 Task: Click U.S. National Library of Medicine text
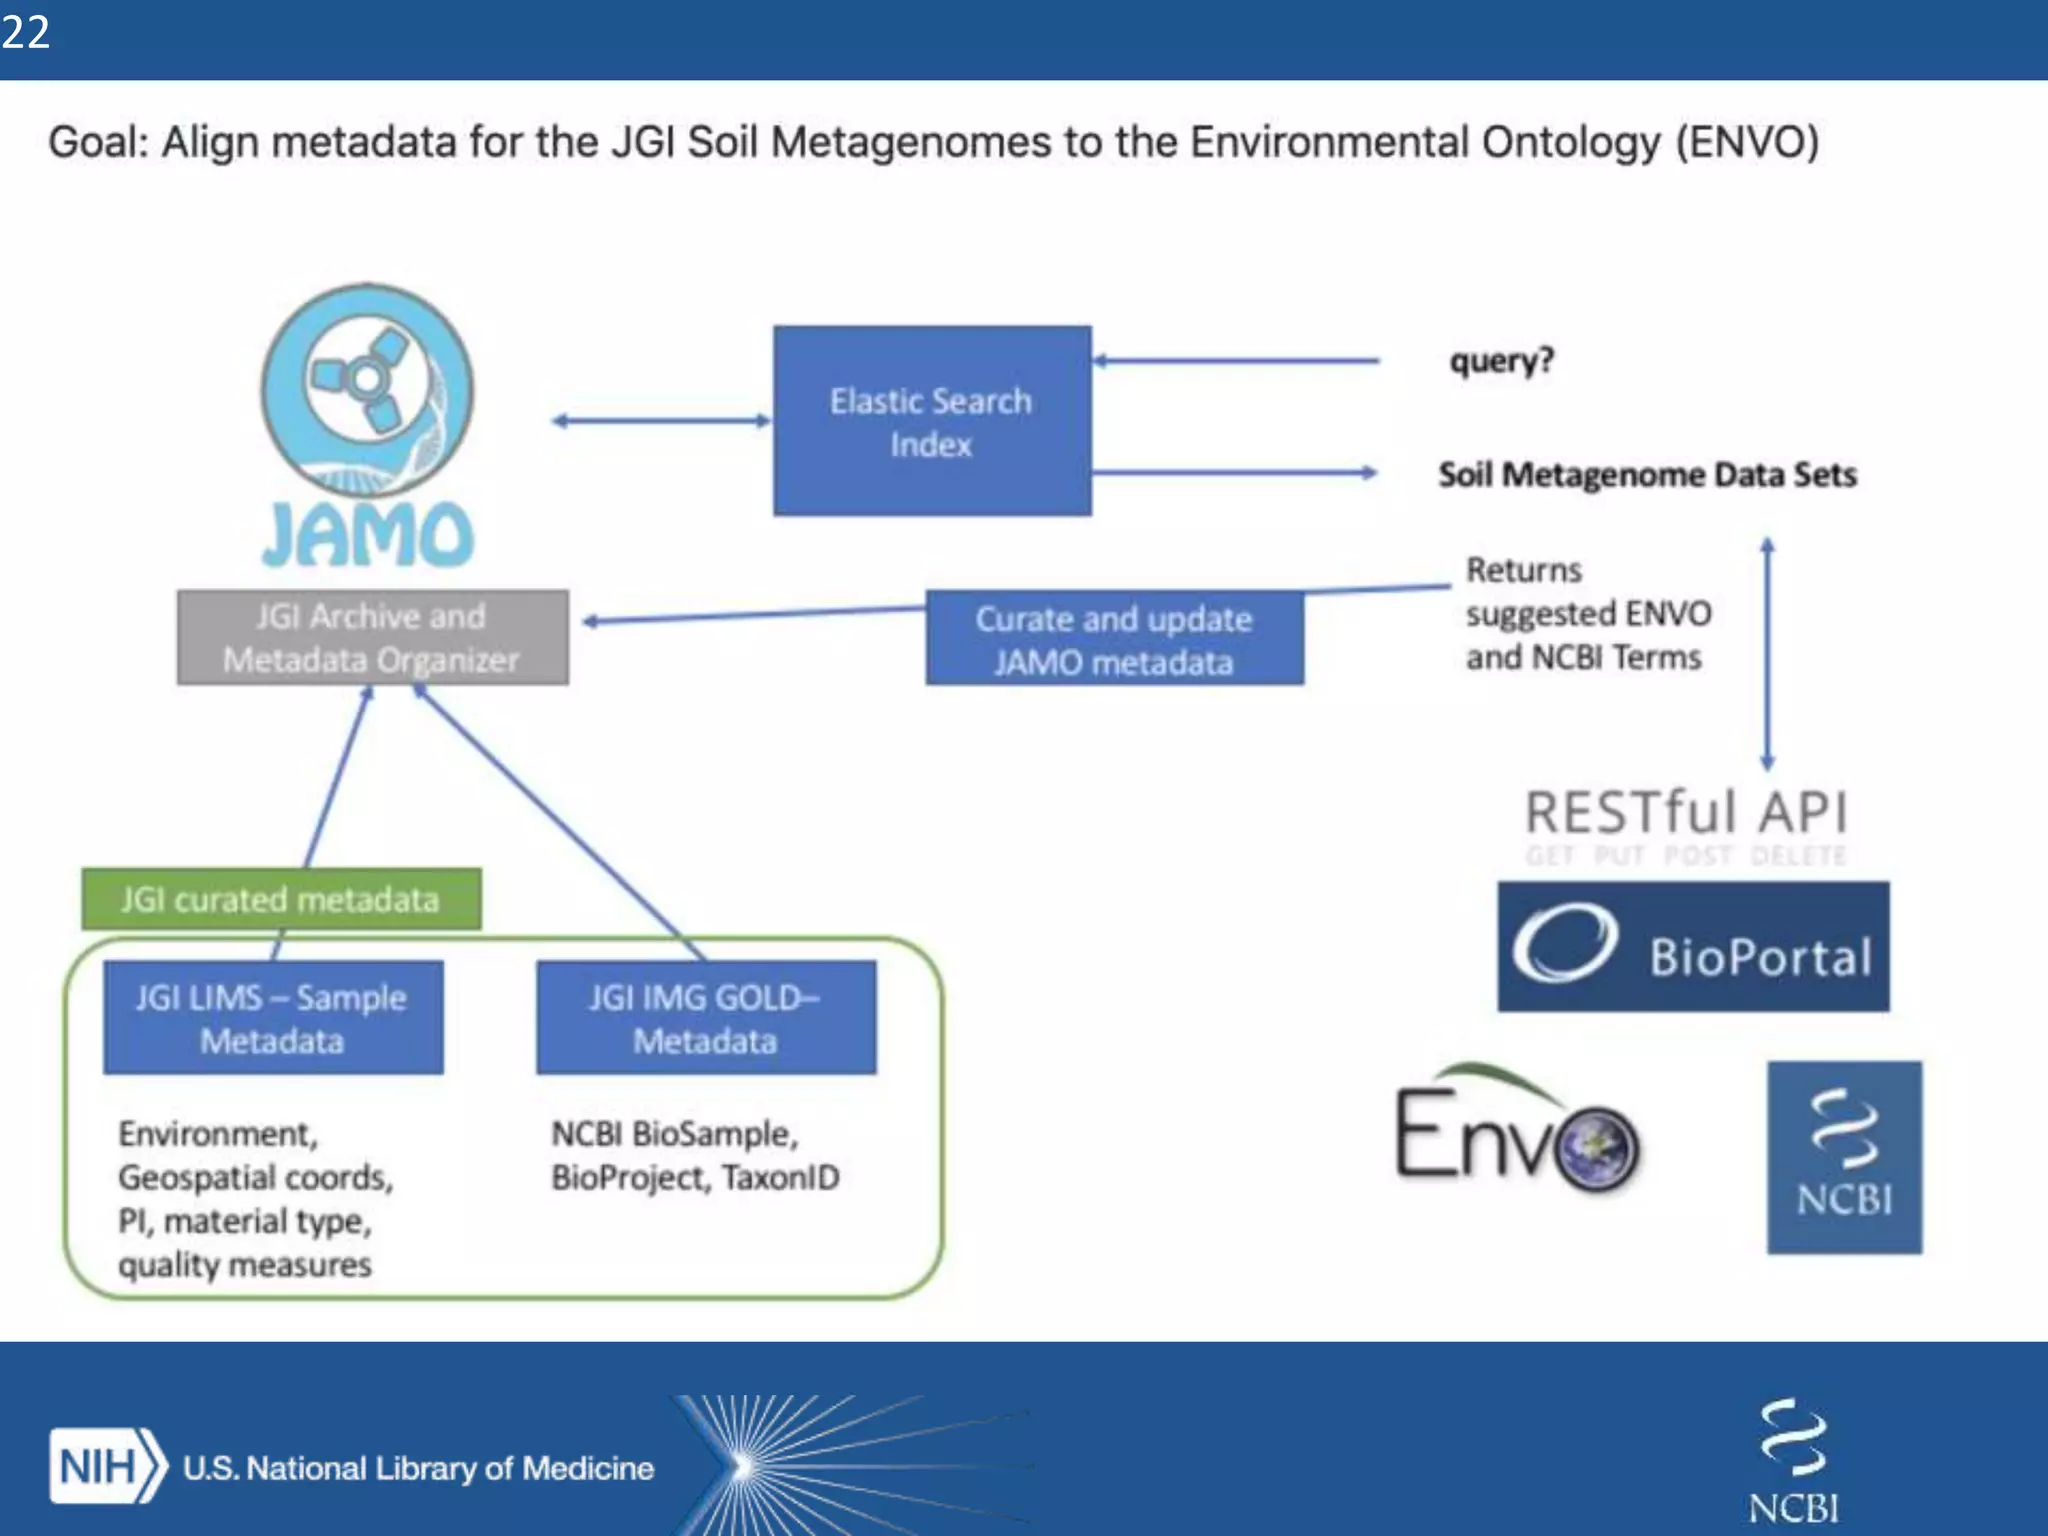pyautogui.click(x=418, y=1468)
